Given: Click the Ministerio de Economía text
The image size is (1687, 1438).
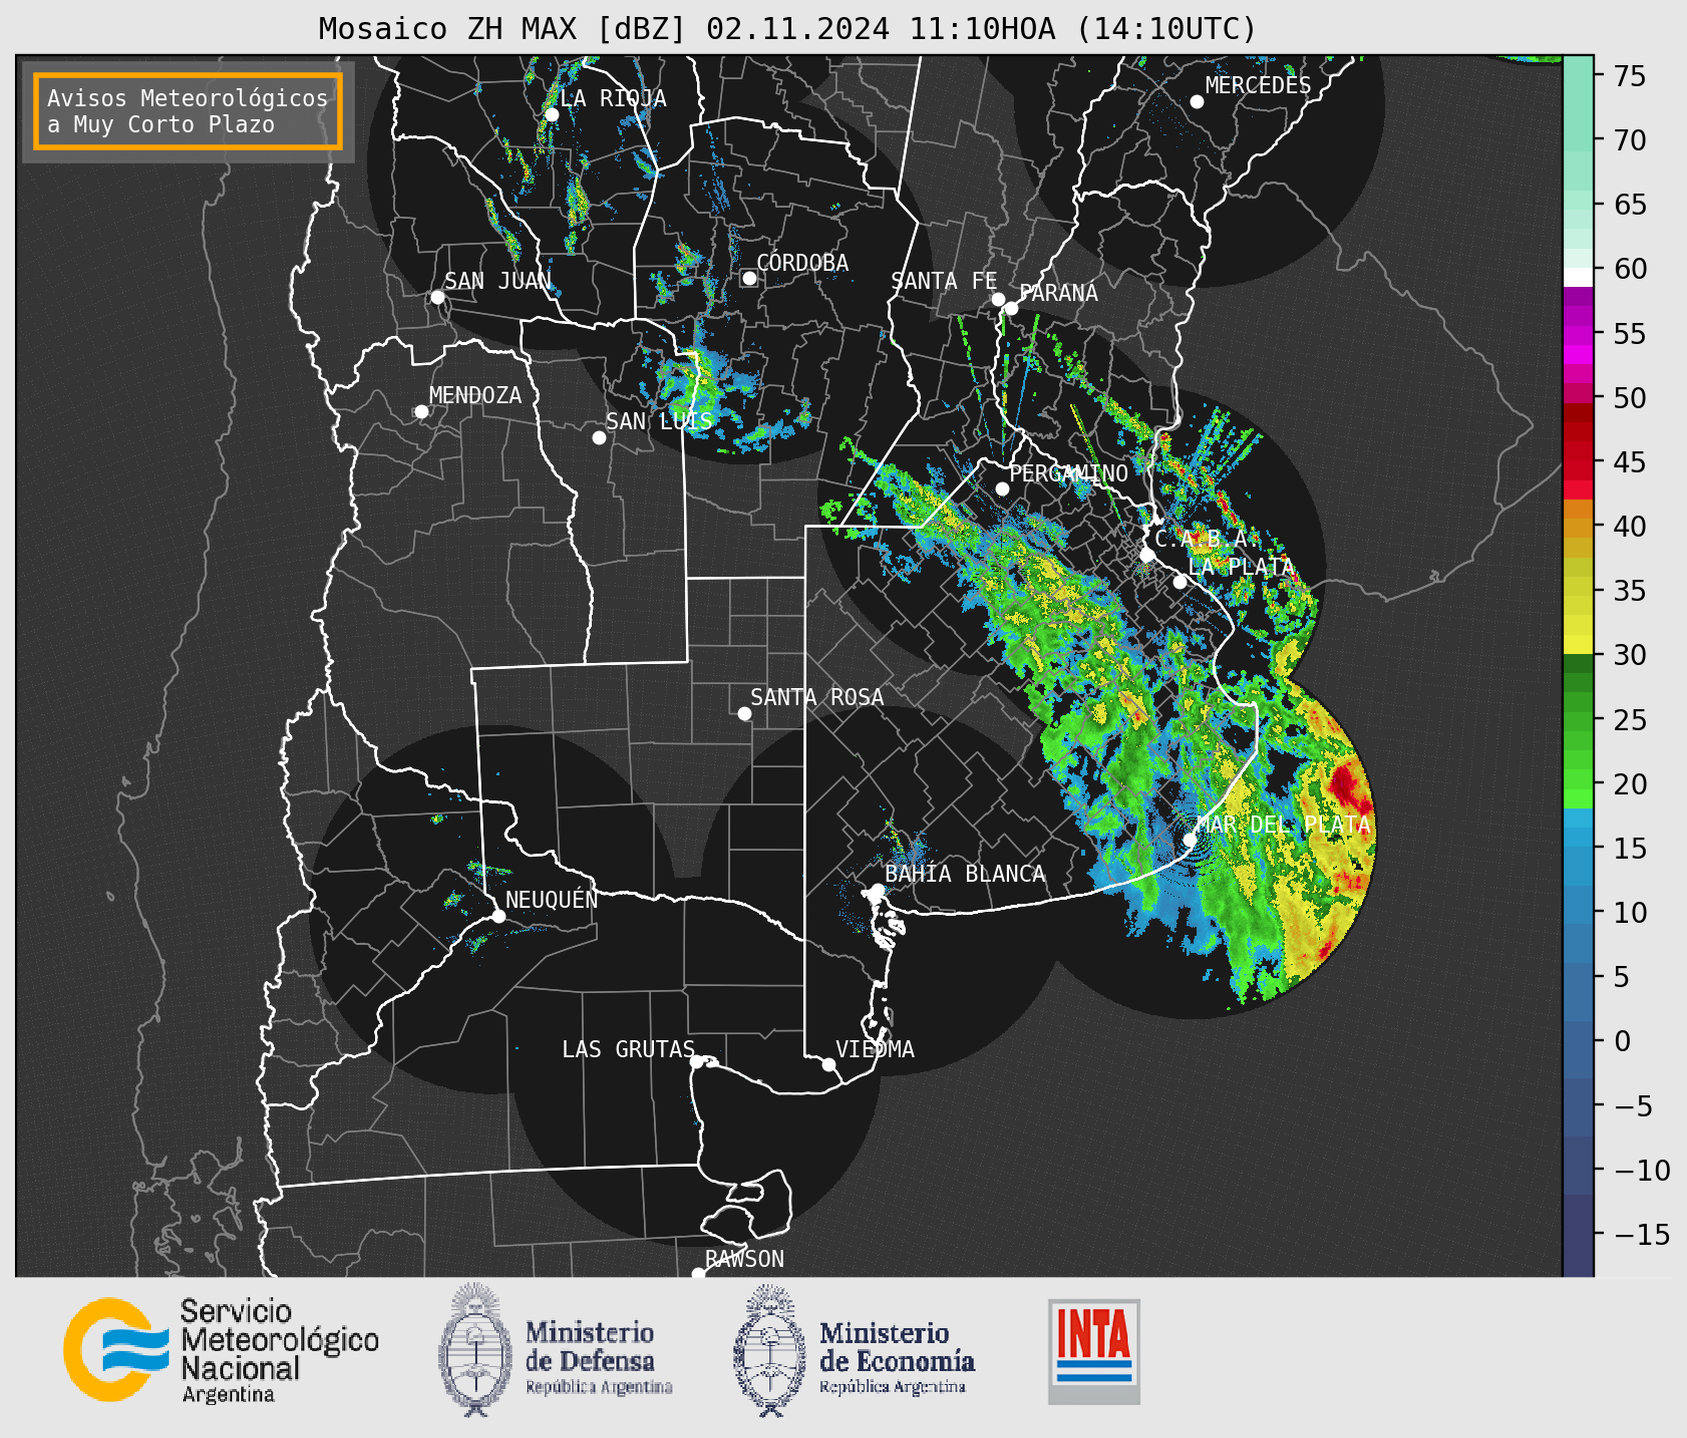Looking at the screenshot, I should tap(897, 1357).
